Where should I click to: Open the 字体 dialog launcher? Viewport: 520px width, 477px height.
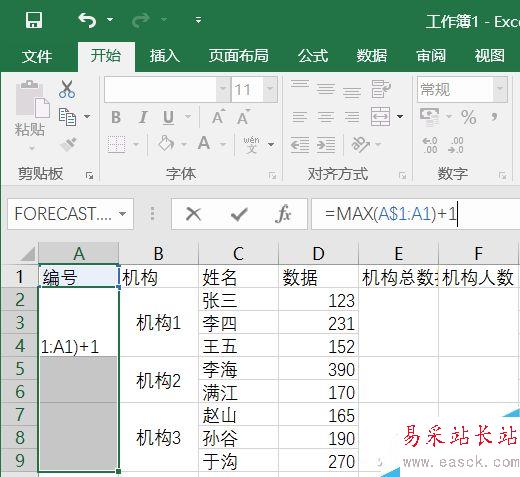coord(272,175)
